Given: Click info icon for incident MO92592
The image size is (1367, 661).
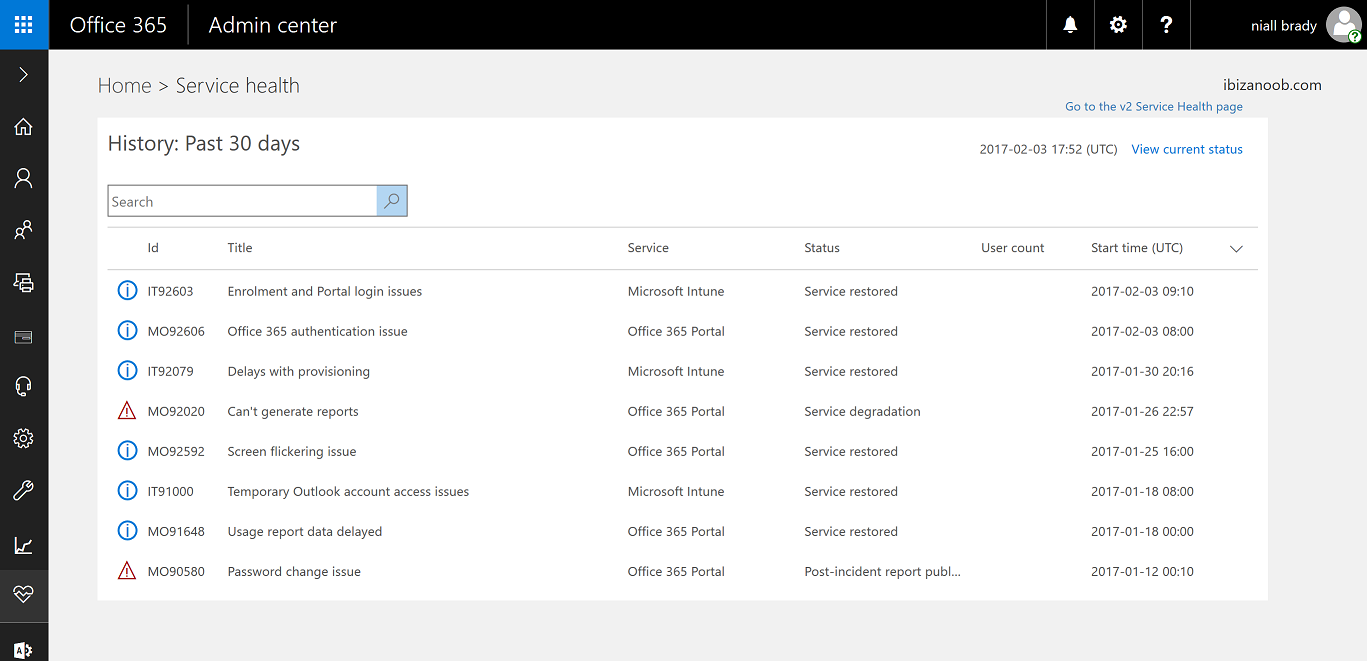Looking at the screenshot, I should [127, 451].
